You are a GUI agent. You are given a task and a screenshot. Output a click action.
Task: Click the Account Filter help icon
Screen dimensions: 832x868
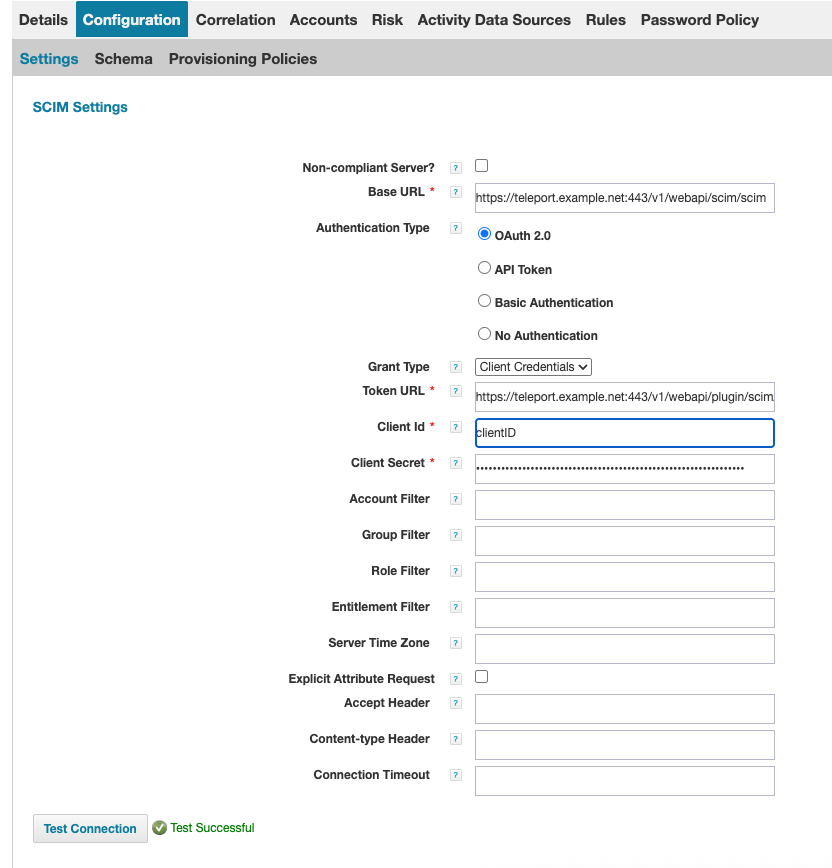pos(456,499)
